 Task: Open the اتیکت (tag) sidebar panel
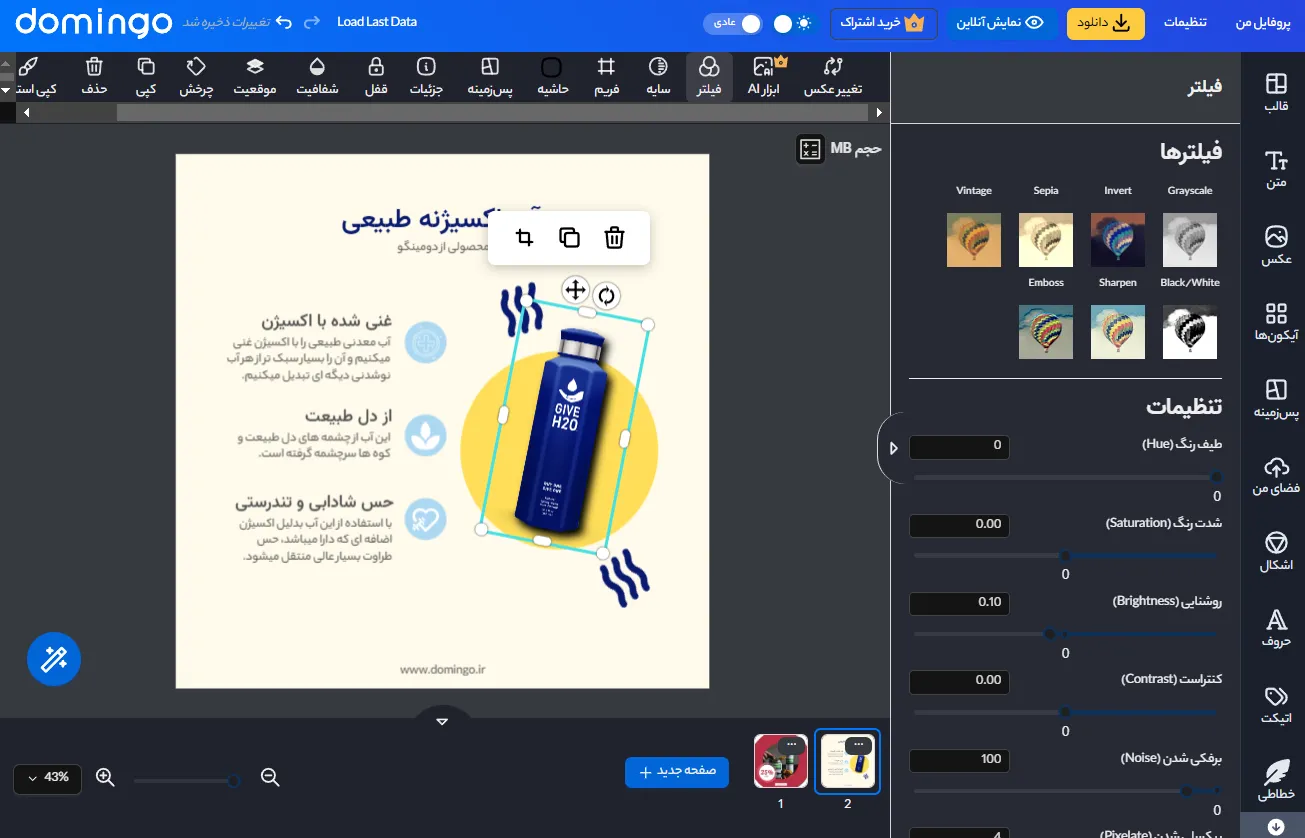pyautogui.click(x=1274, y=704)
